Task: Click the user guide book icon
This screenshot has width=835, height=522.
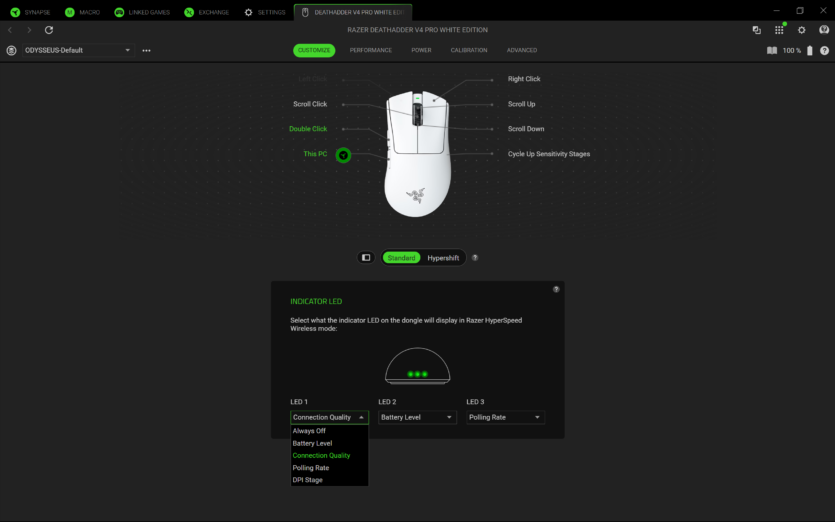Action: coord(771,50)
